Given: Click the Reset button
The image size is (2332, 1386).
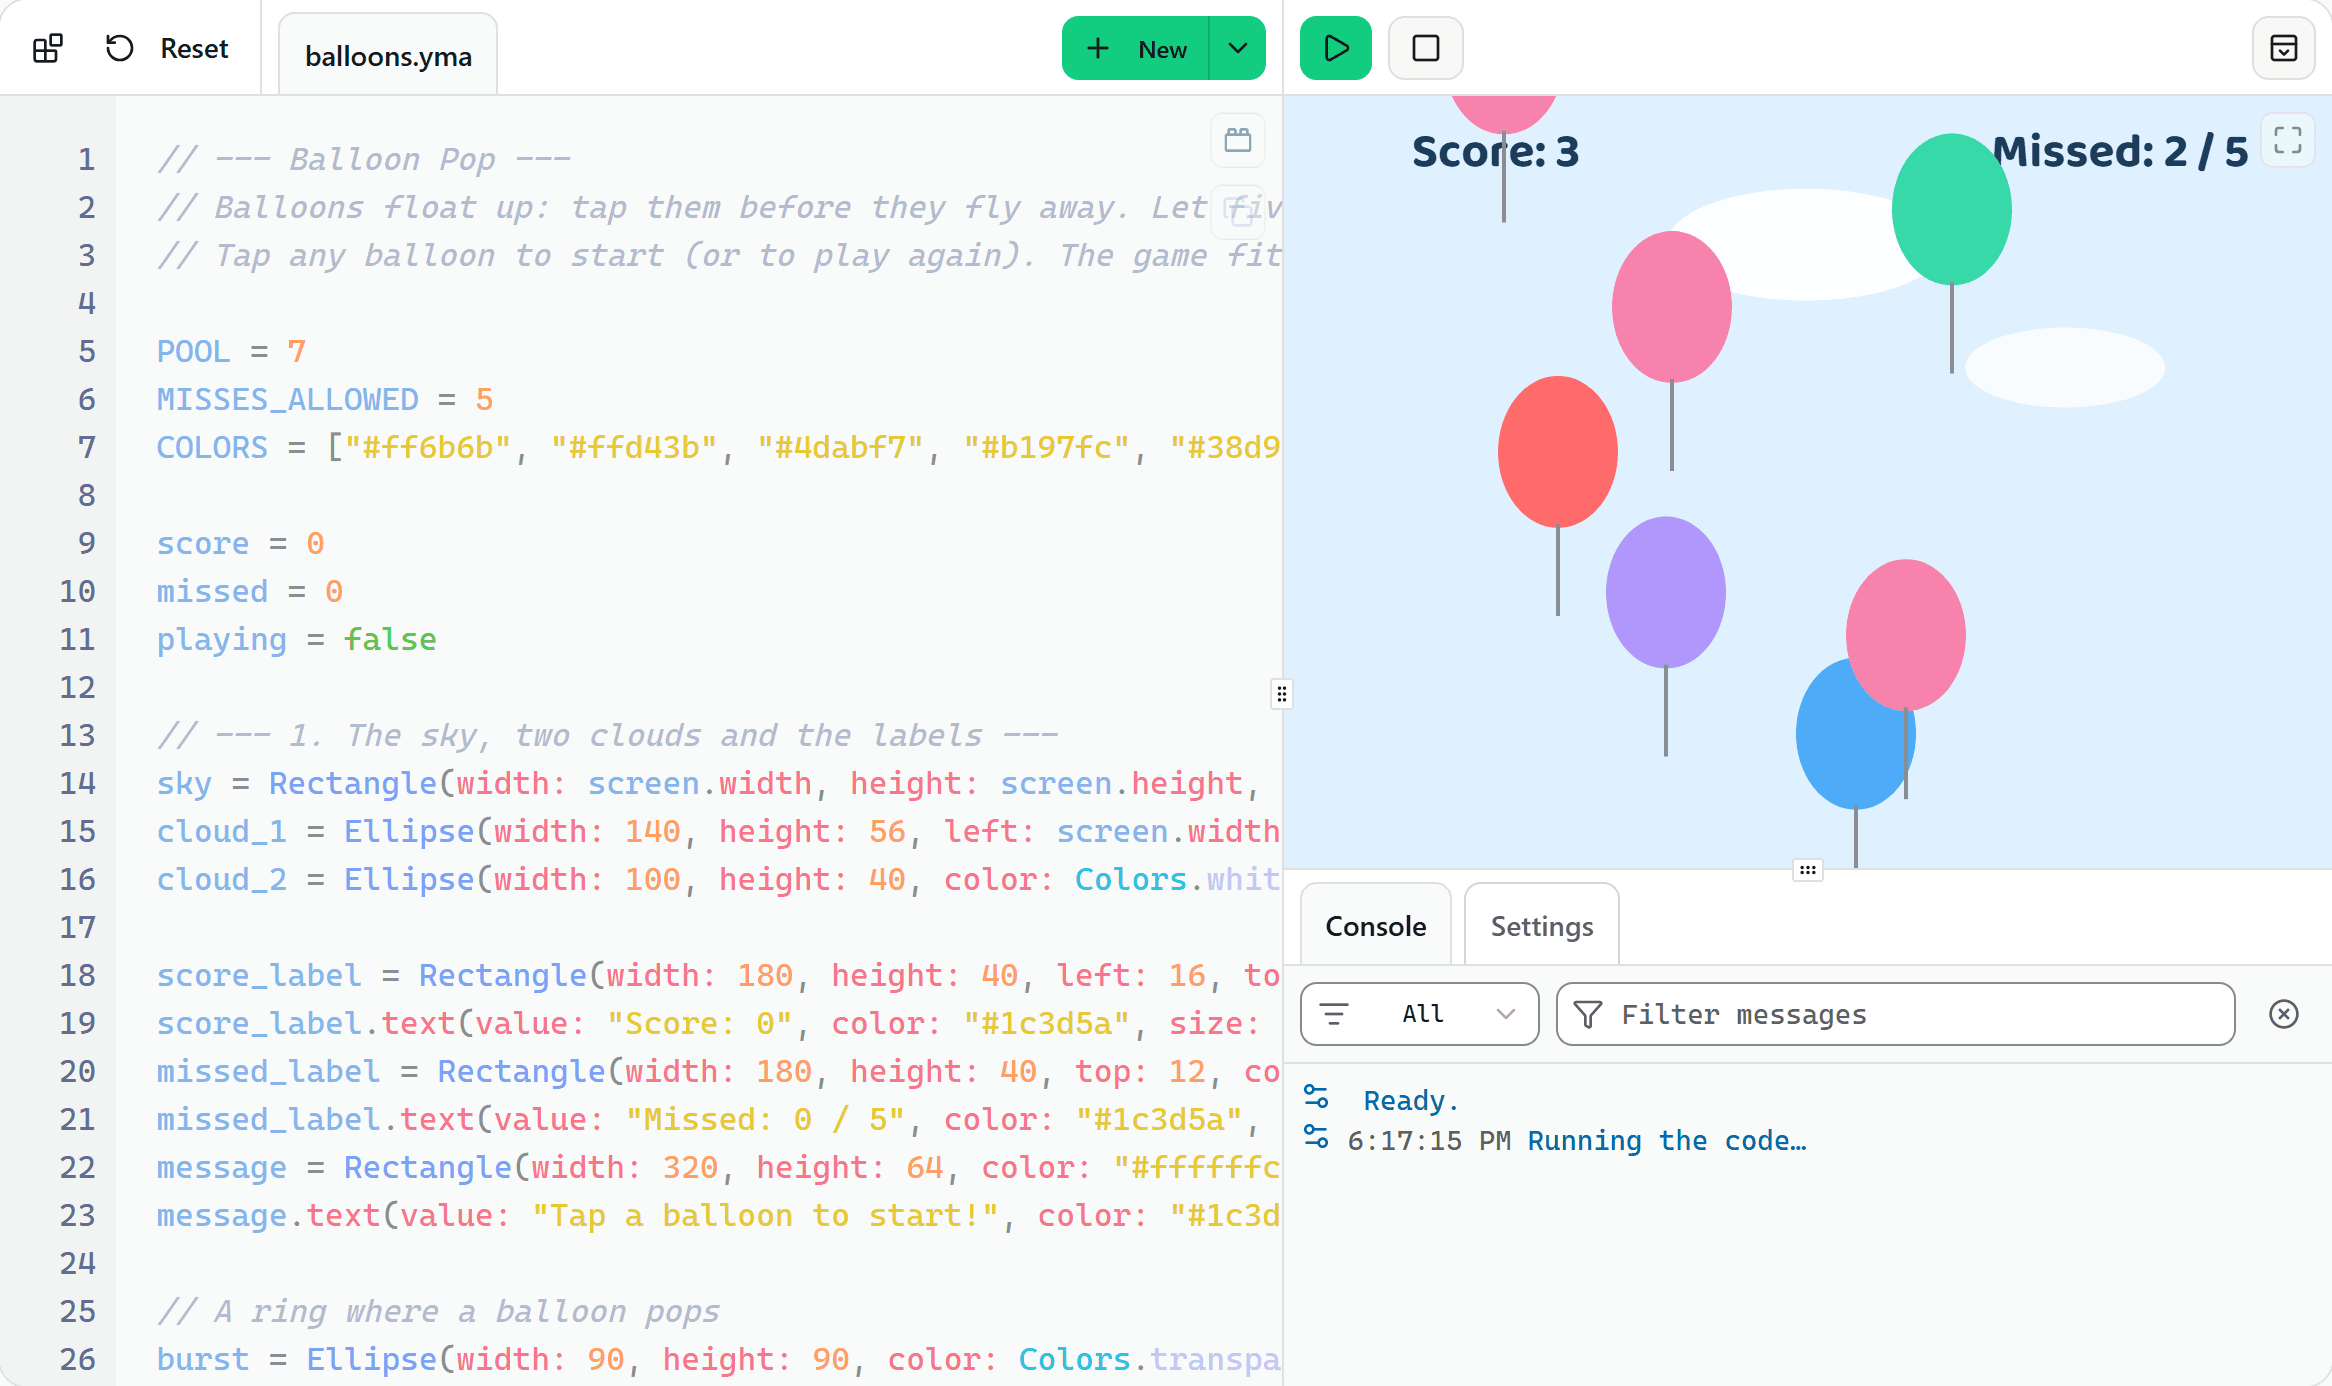Looking at the screenshot, I should (168, 48).
